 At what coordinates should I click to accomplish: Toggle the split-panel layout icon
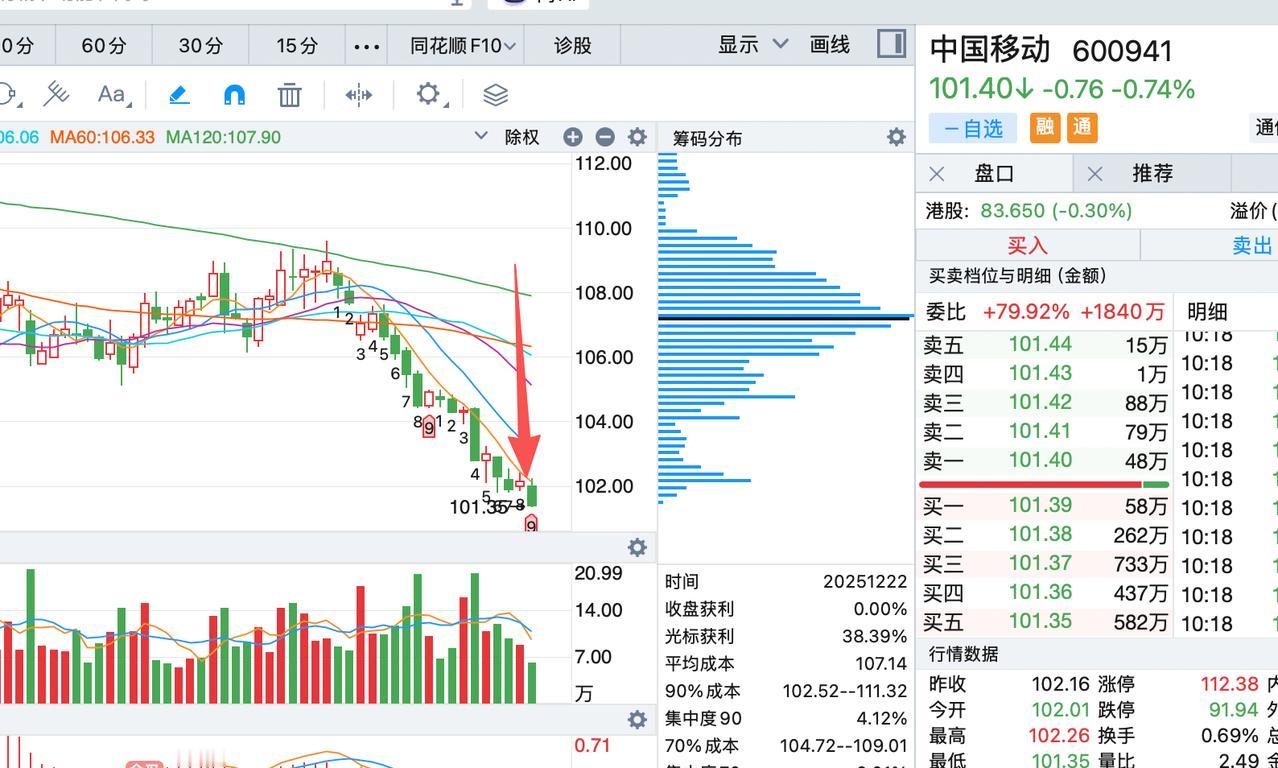(889, 44)
